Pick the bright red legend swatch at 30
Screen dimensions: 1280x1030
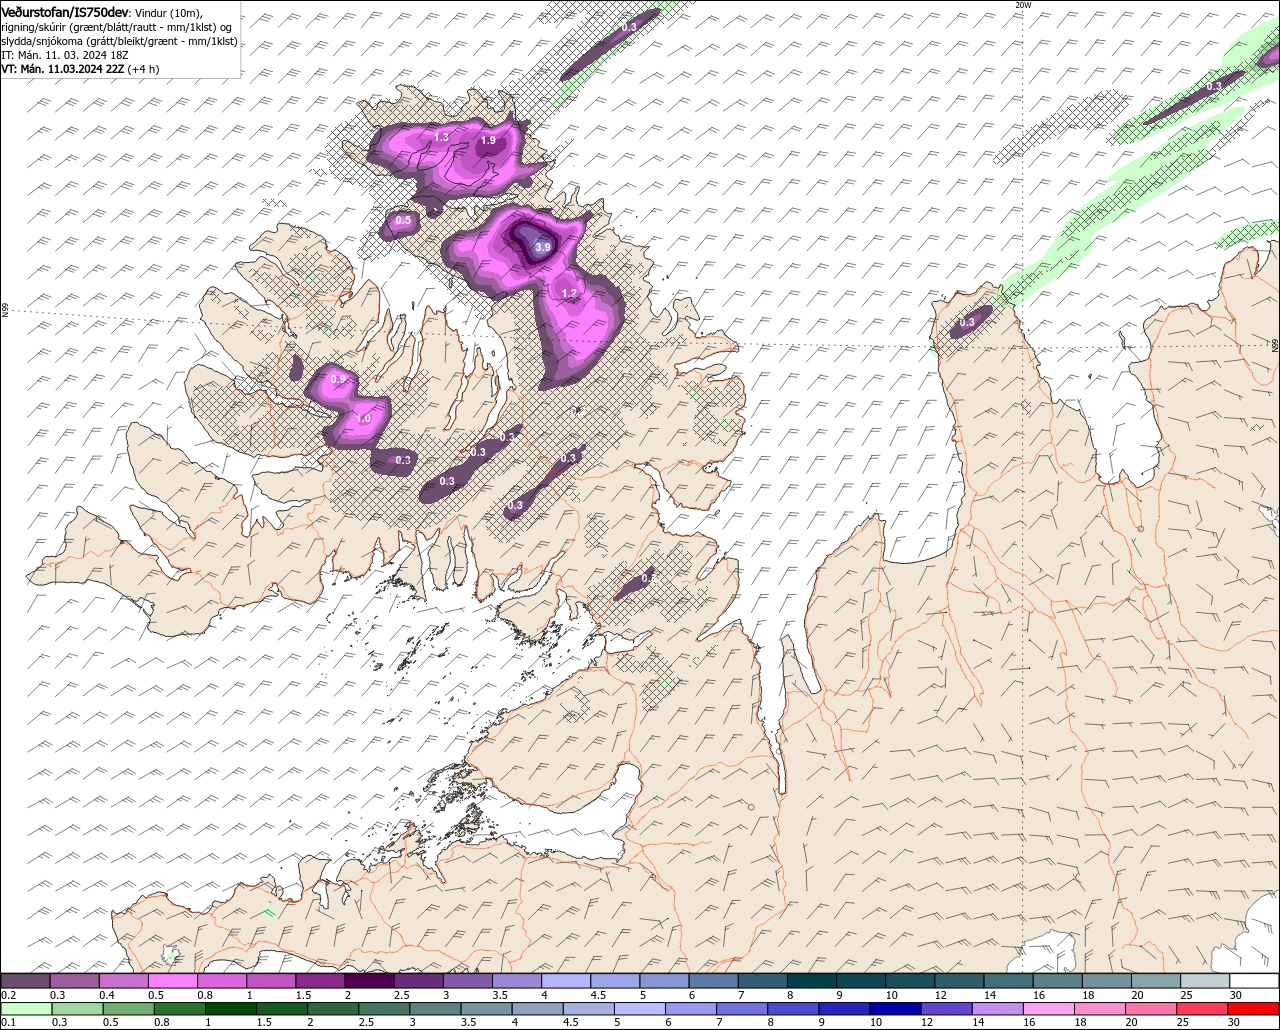click(1254, 1008)
